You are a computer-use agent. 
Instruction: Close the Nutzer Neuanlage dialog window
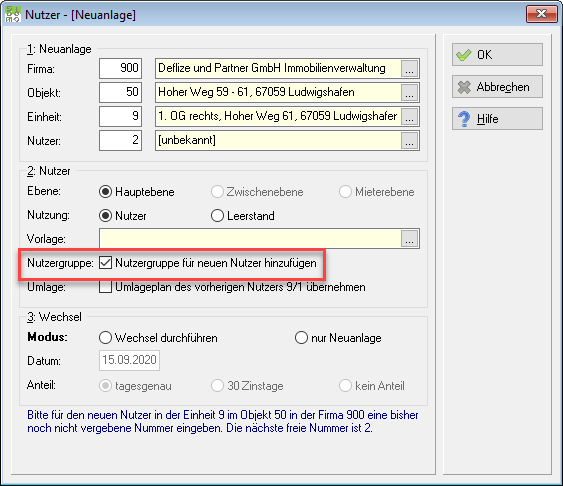pyautogui.click(x=541, y=14)
